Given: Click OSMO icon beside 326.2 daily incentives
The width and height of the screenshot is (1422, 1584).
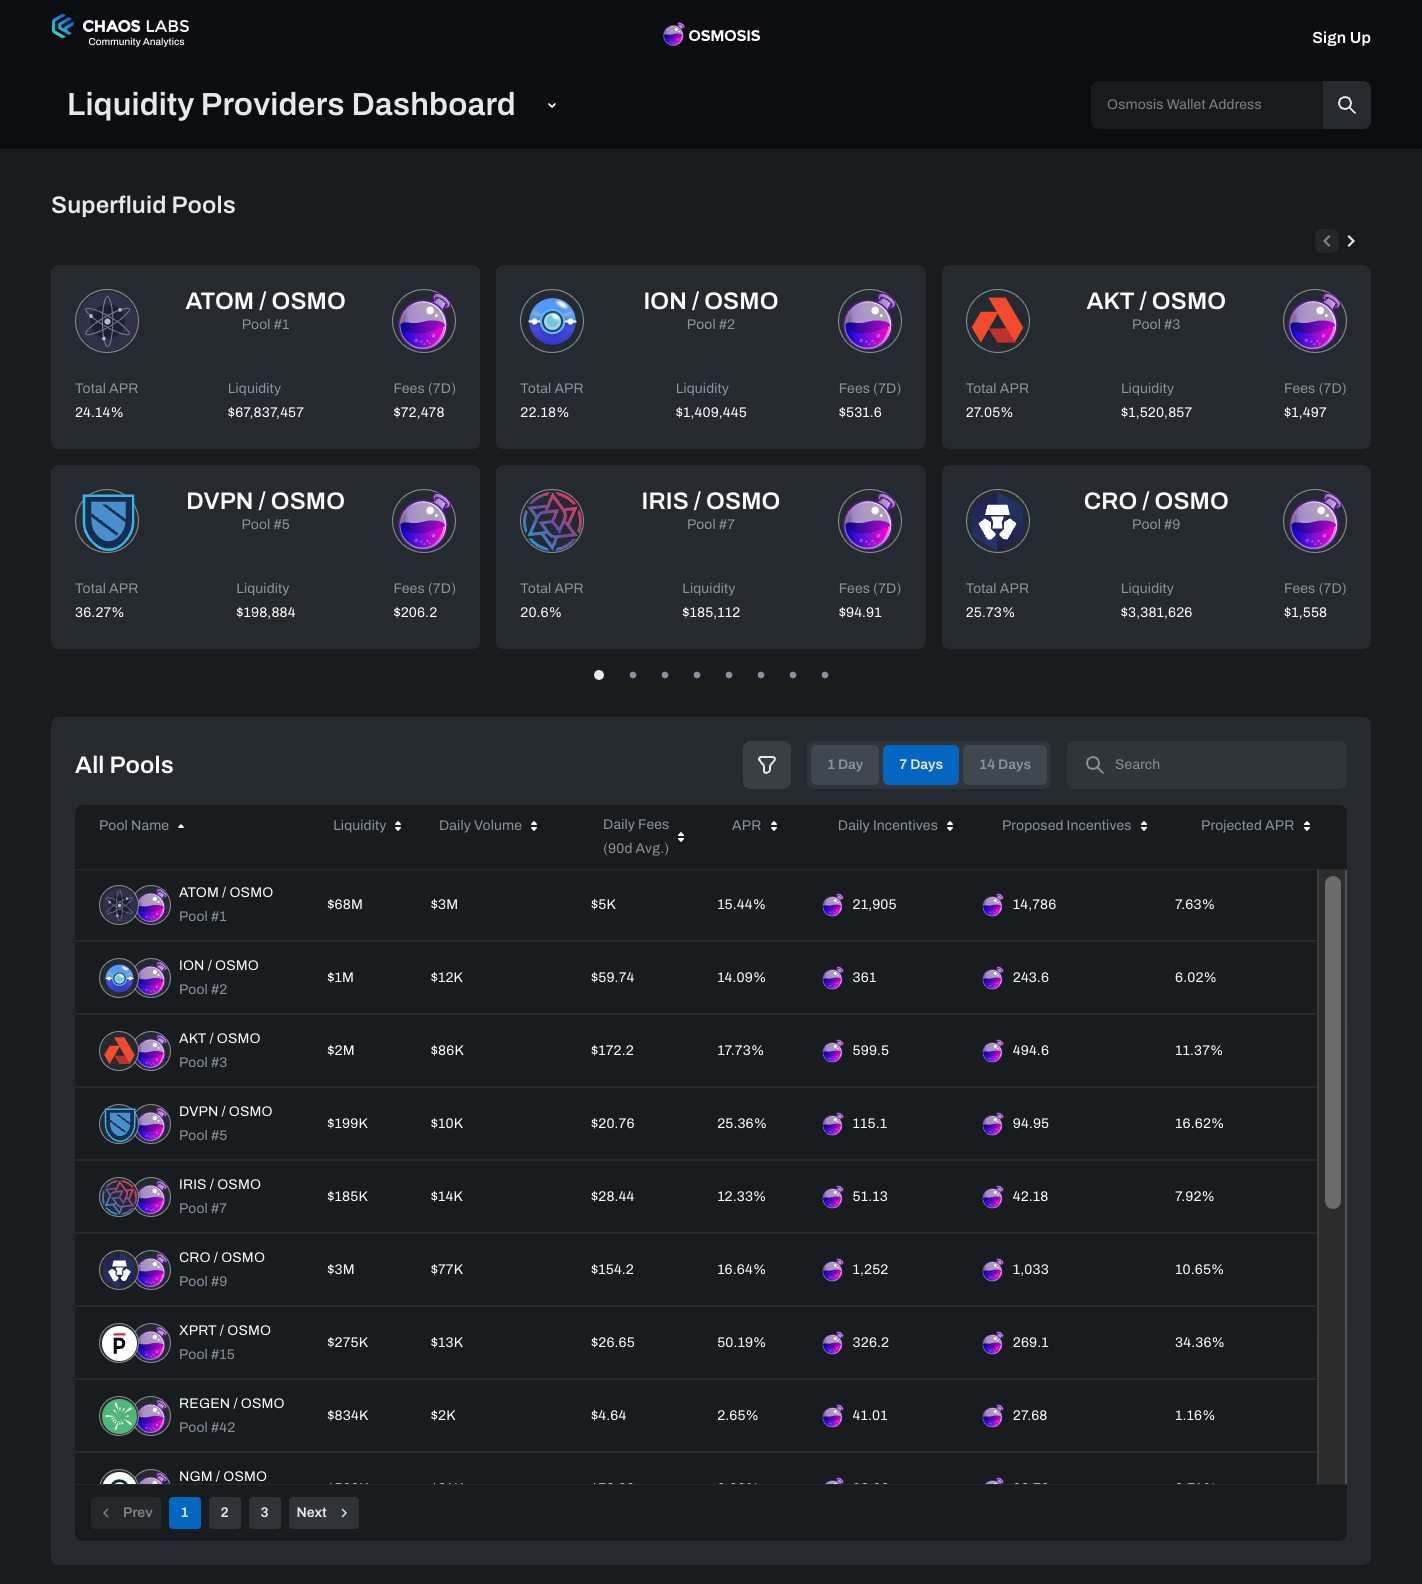Looking at the screenshot, I should tap(833, 1343).
